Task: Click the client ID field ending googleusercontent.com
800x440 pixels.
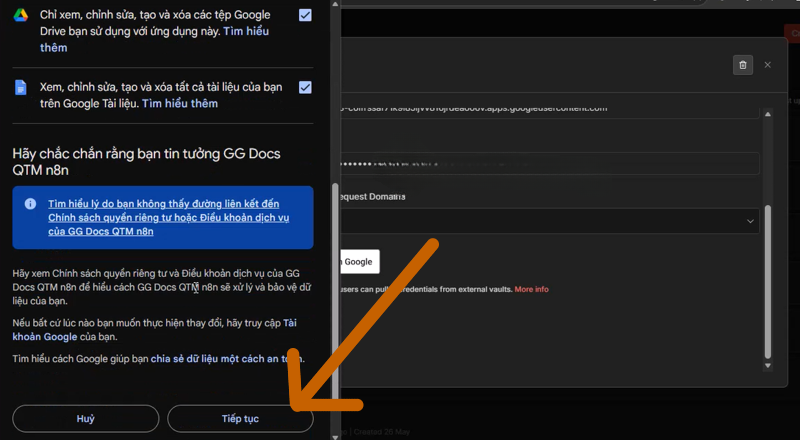Action: pos(550,111)
